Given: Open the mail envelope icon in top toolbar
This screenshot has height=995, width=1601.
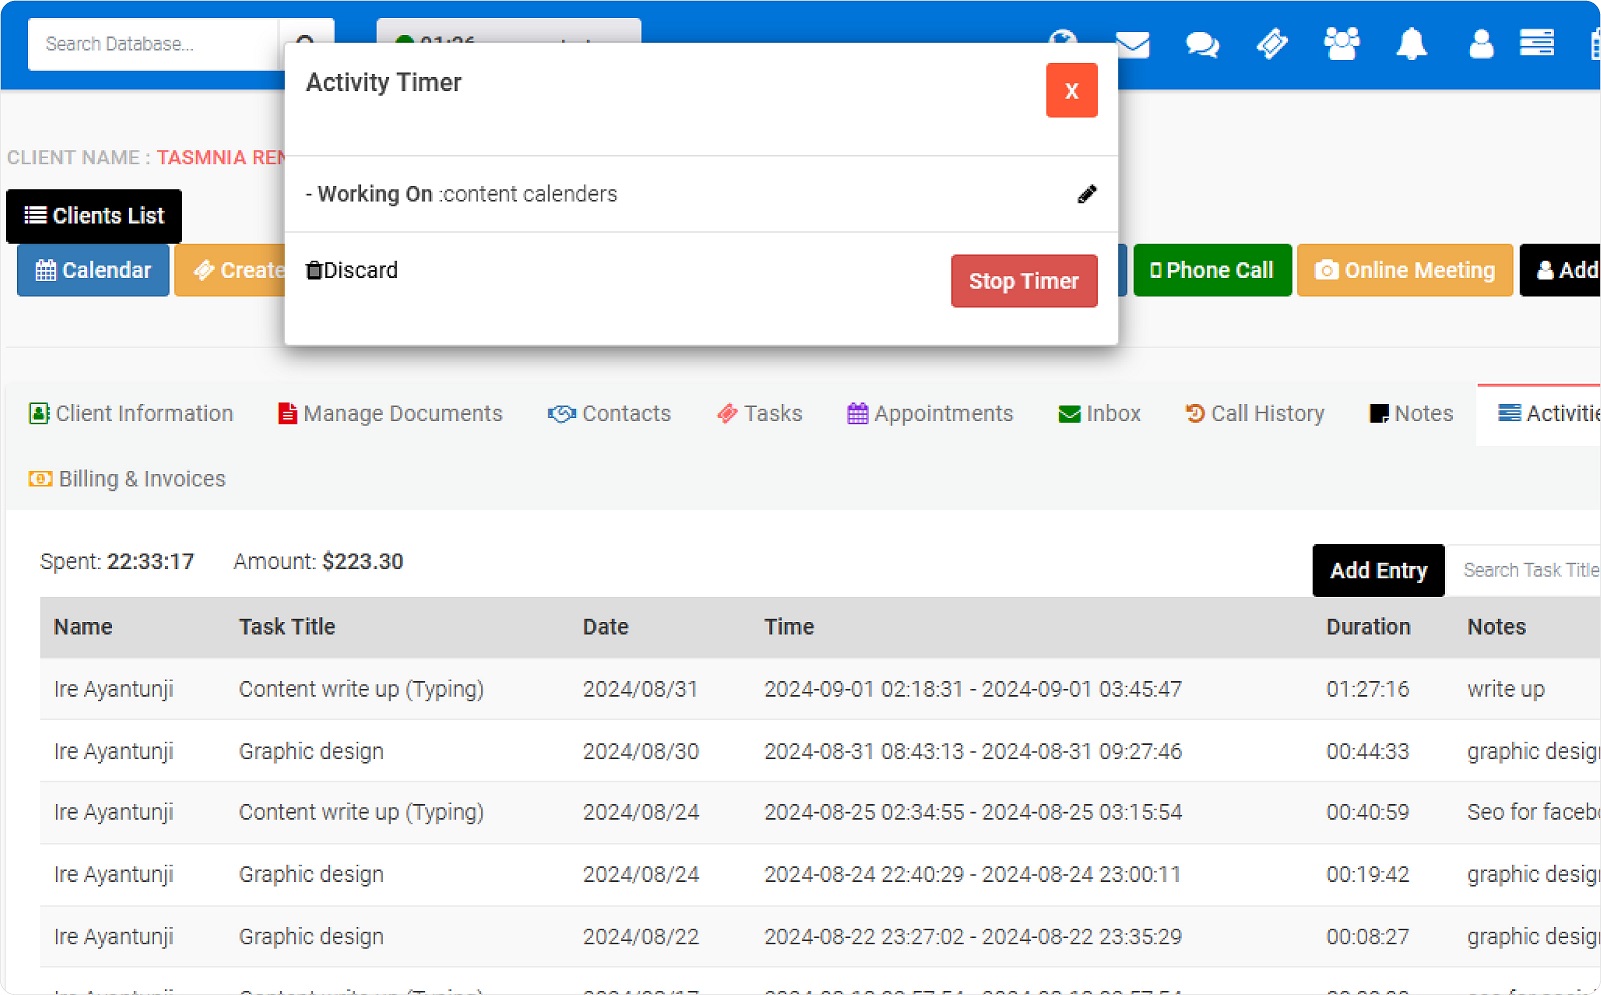Looking at the screenshot, I should pyautogui.click(x=1131, y=44).
